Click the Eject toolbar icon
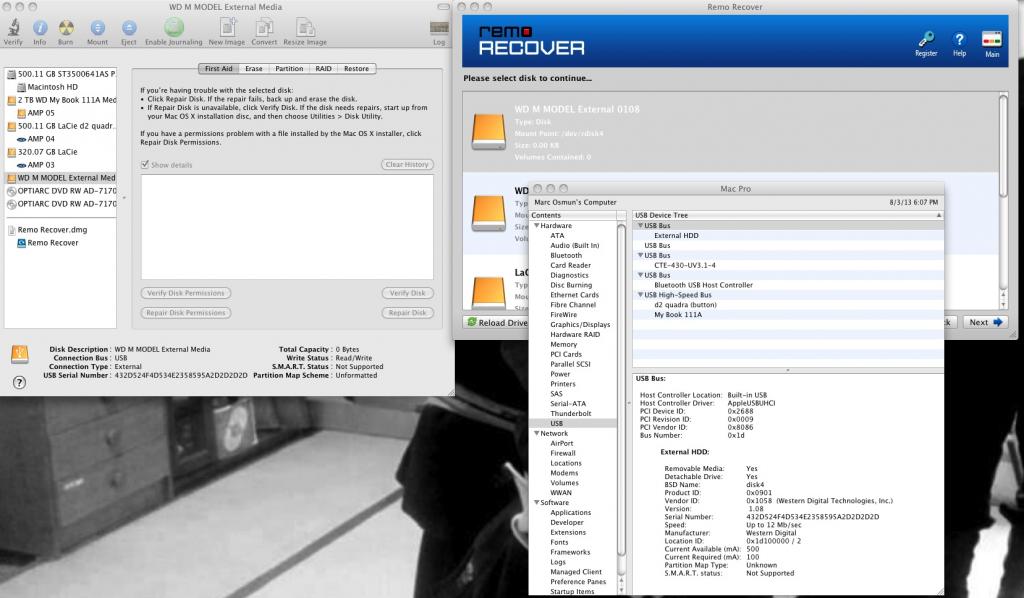 coord(129,28)
